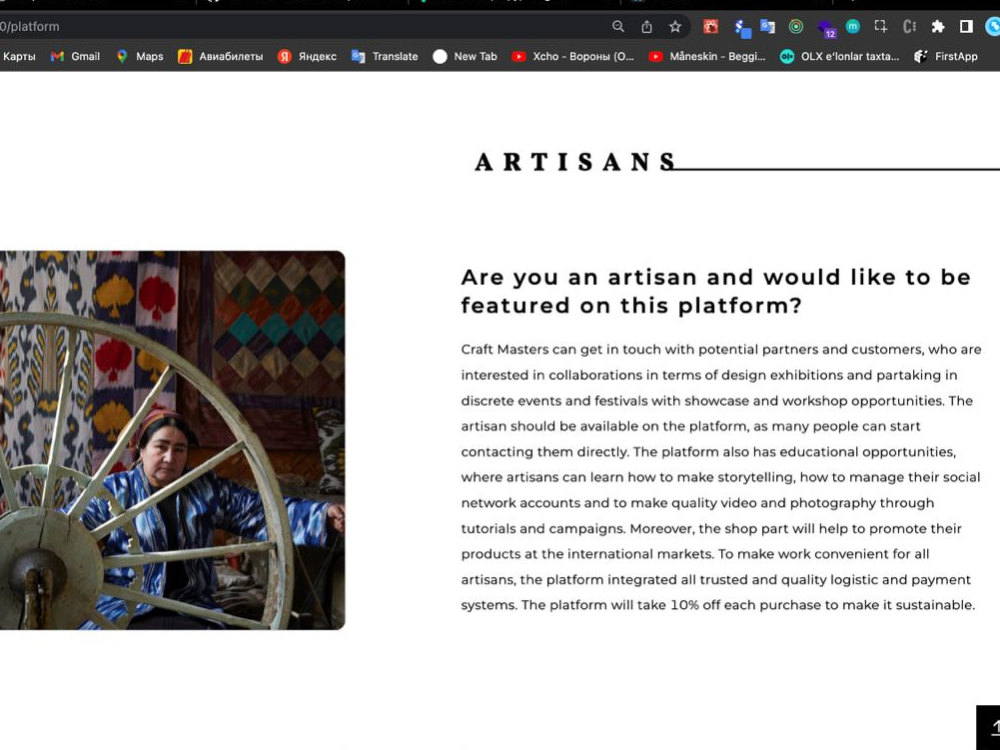This screenshot has width=1000, height=750.
Task: Open the blue squares extension icon
Action: (x=742, y=27)
